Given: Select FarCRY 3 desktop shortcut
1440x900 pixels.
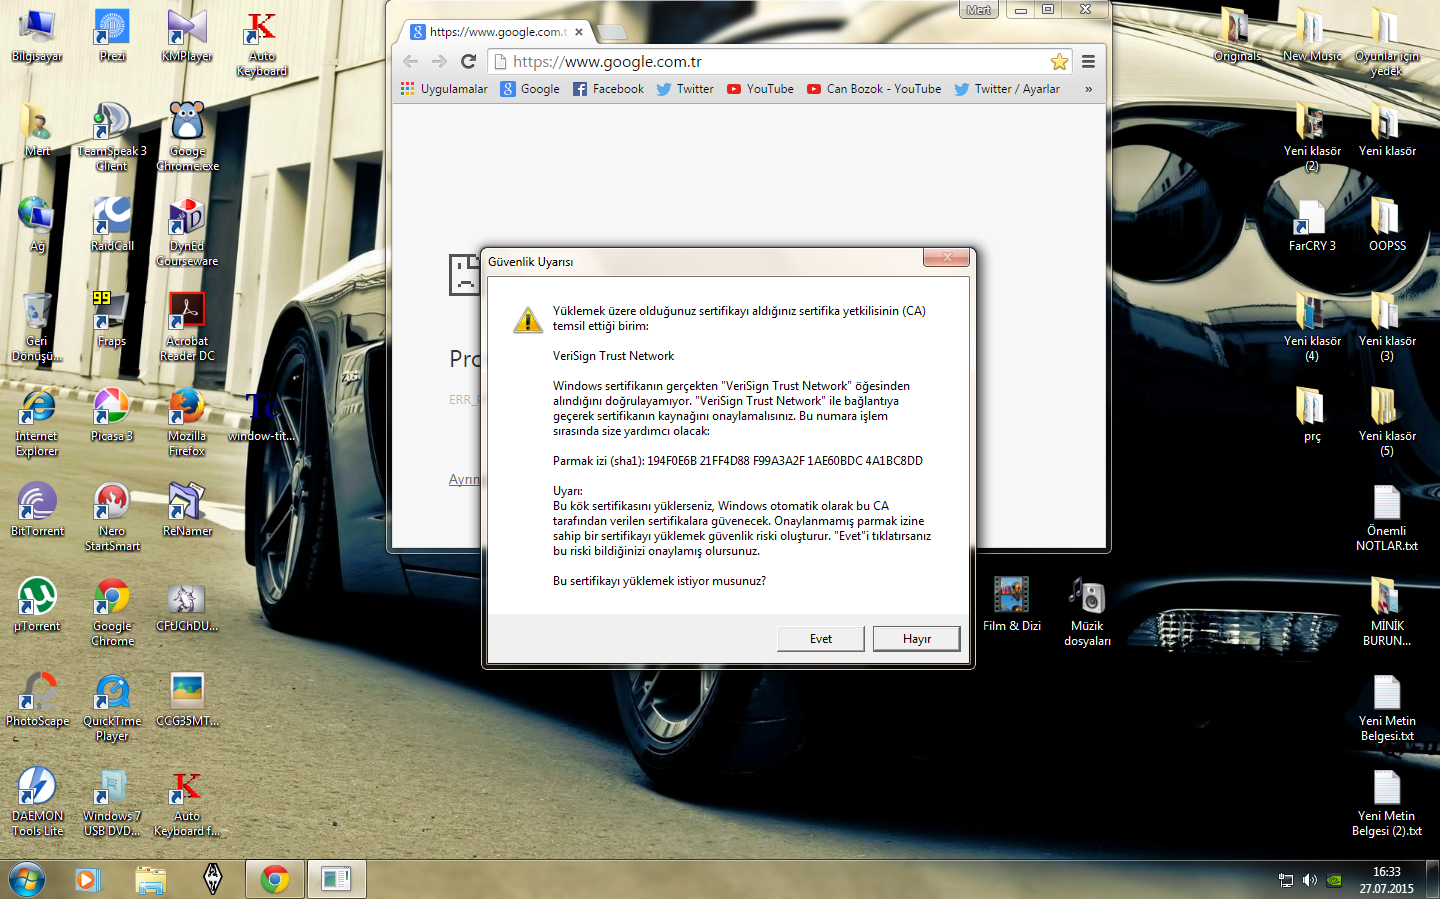Looking at the screenshot, I should [1312, 224].
